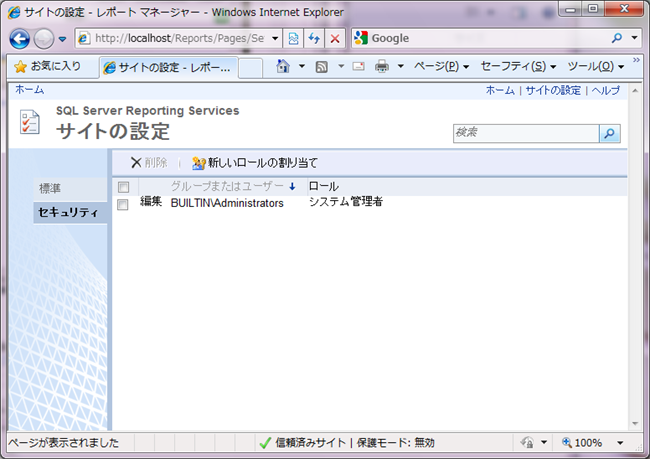Image resolution: width=650 pixels, height=459 pixels.
Task: Go back with the browser Back arrow
Action: pyautogui.click(x=19, y=39)
